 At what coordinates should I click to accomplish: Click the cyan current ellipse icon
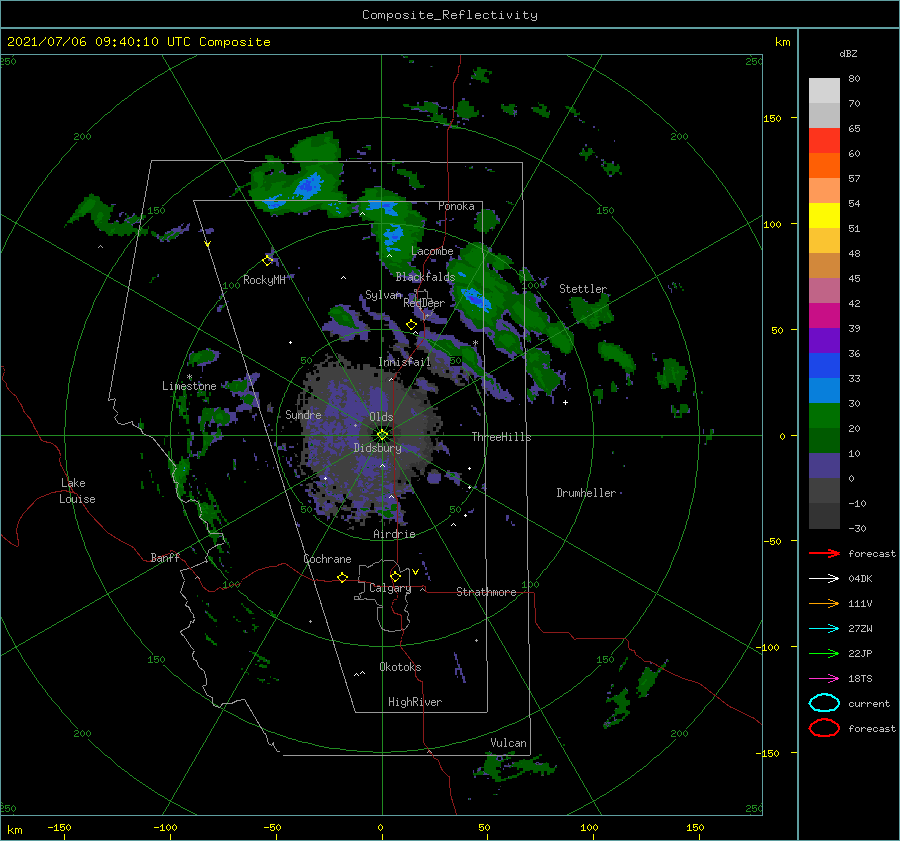coord(824,703)
